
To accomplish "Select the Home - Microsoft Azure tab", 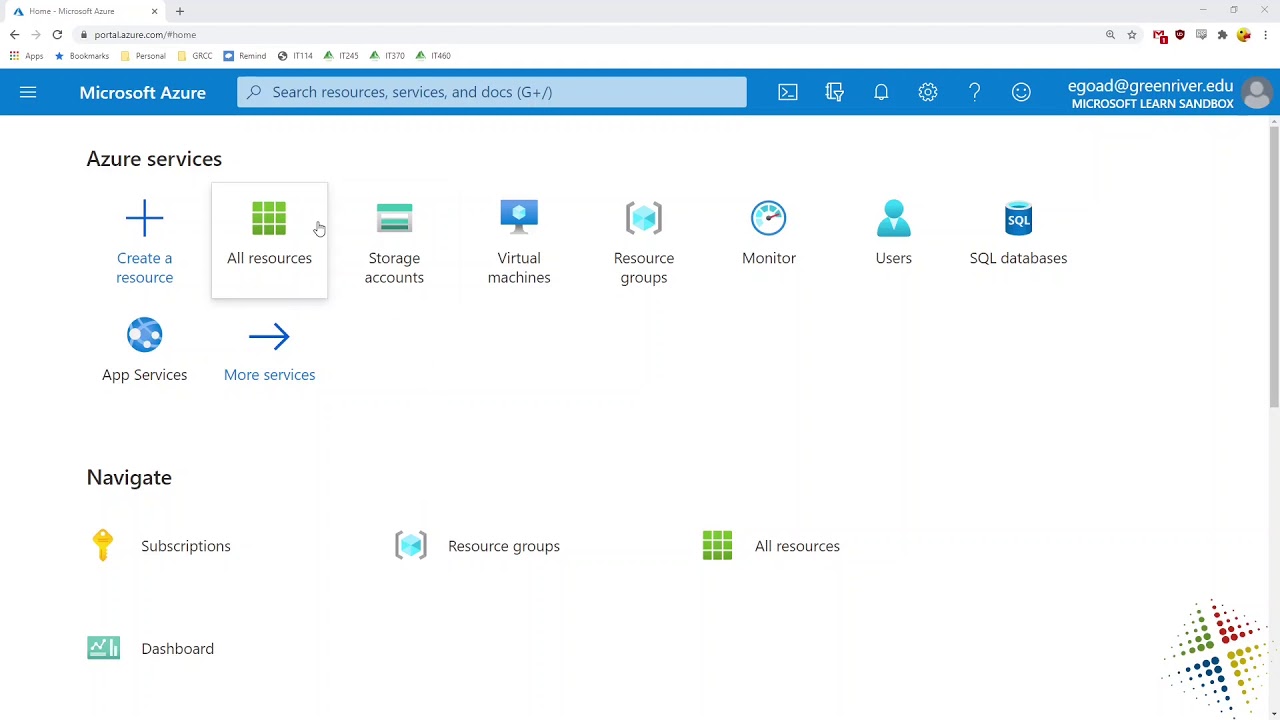I will pyautogui.click(x=86, y=11).
